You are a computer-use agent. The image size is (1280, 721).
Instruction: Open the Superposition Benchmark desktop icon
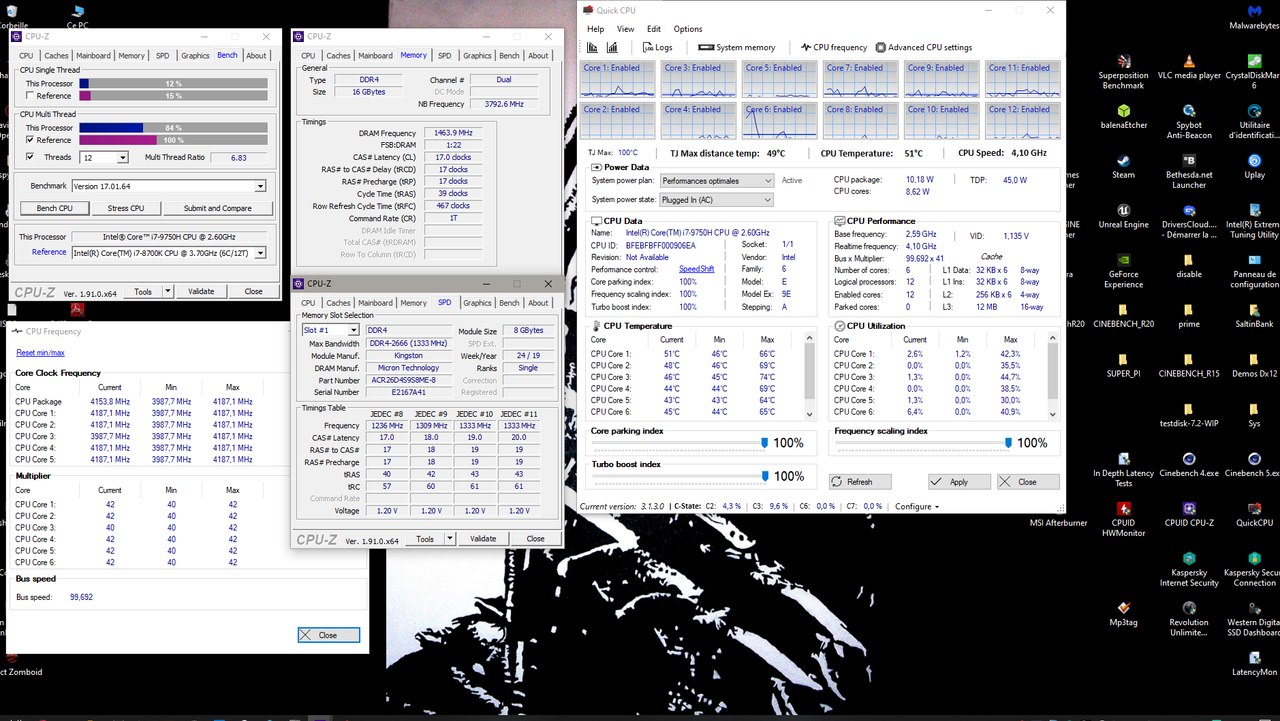[1123, 73]
